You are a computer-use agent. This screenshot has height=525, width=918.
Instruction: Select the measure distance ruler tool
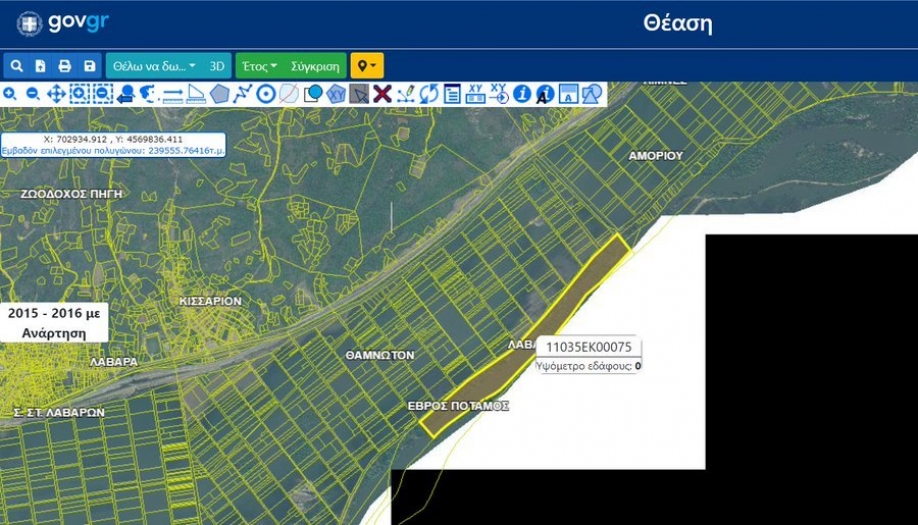coord(172,94)
